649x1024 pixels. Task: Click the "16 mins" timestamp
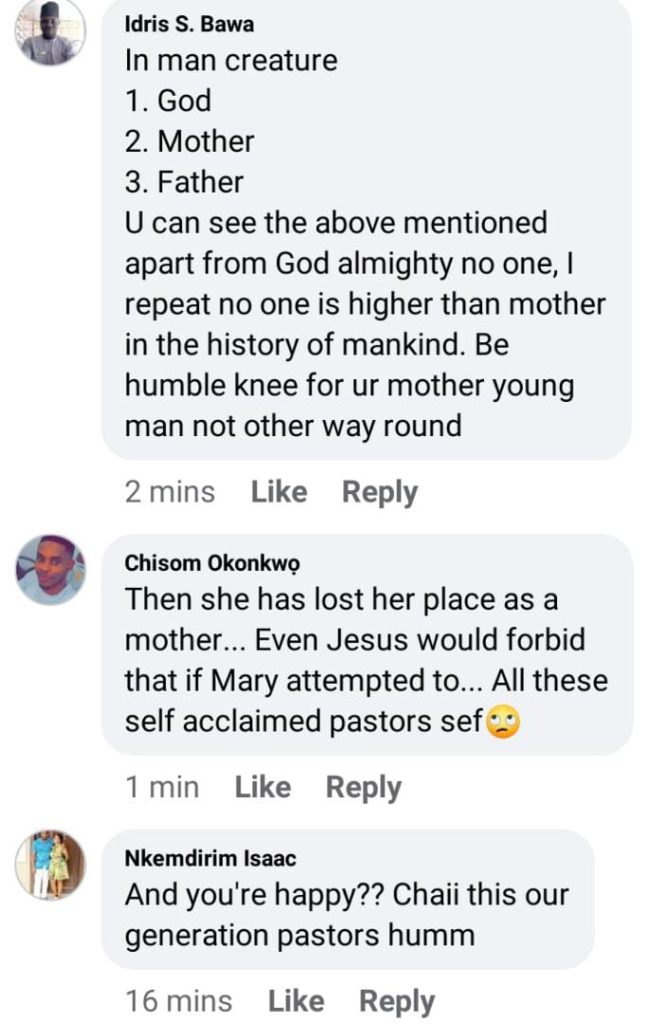click(179, 1001)
